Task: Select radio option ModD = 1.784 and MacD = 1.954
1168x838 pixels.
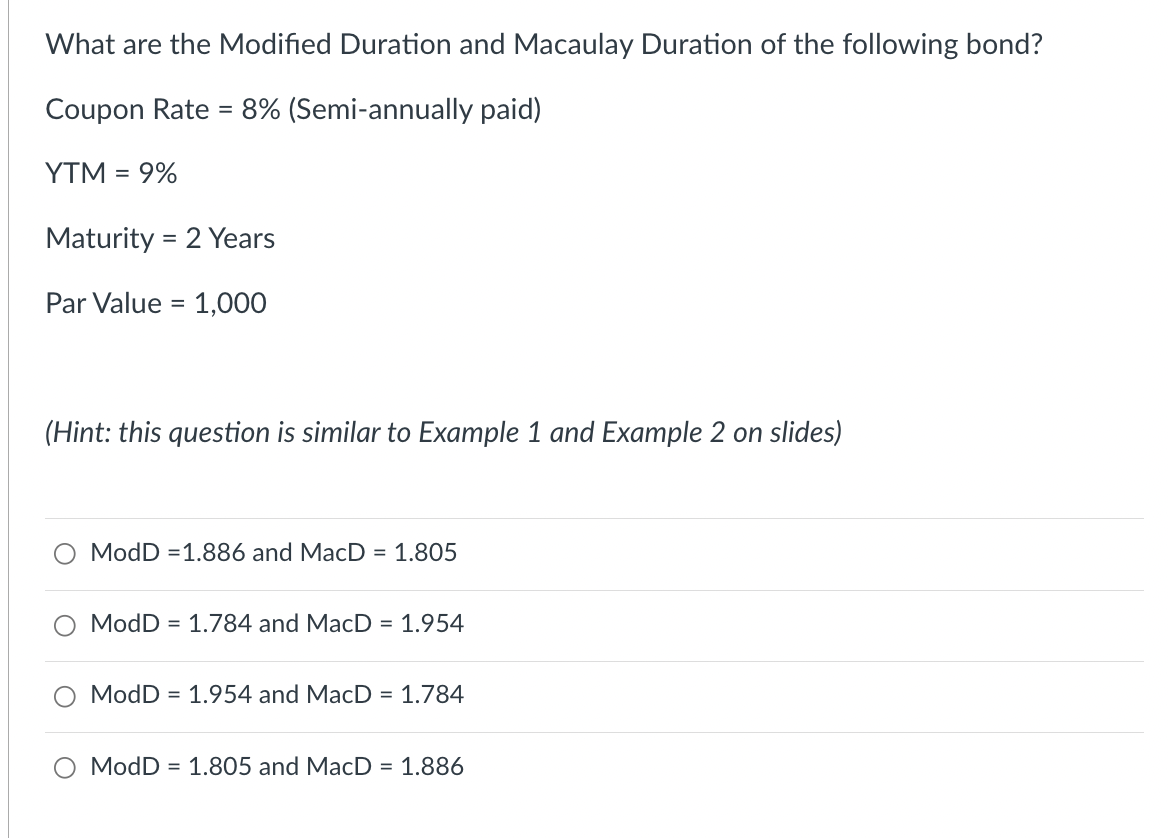Action: 65,624
